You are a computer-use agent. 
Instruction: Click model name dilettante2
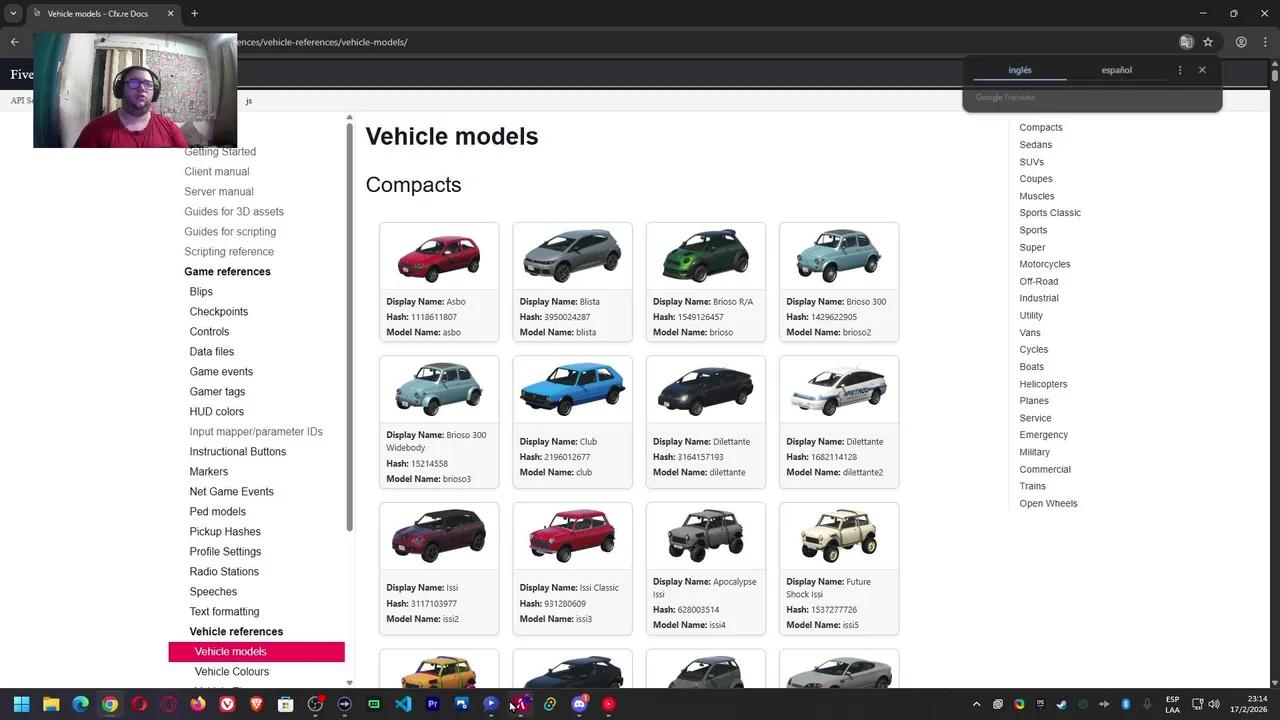(x=862, y=472)
